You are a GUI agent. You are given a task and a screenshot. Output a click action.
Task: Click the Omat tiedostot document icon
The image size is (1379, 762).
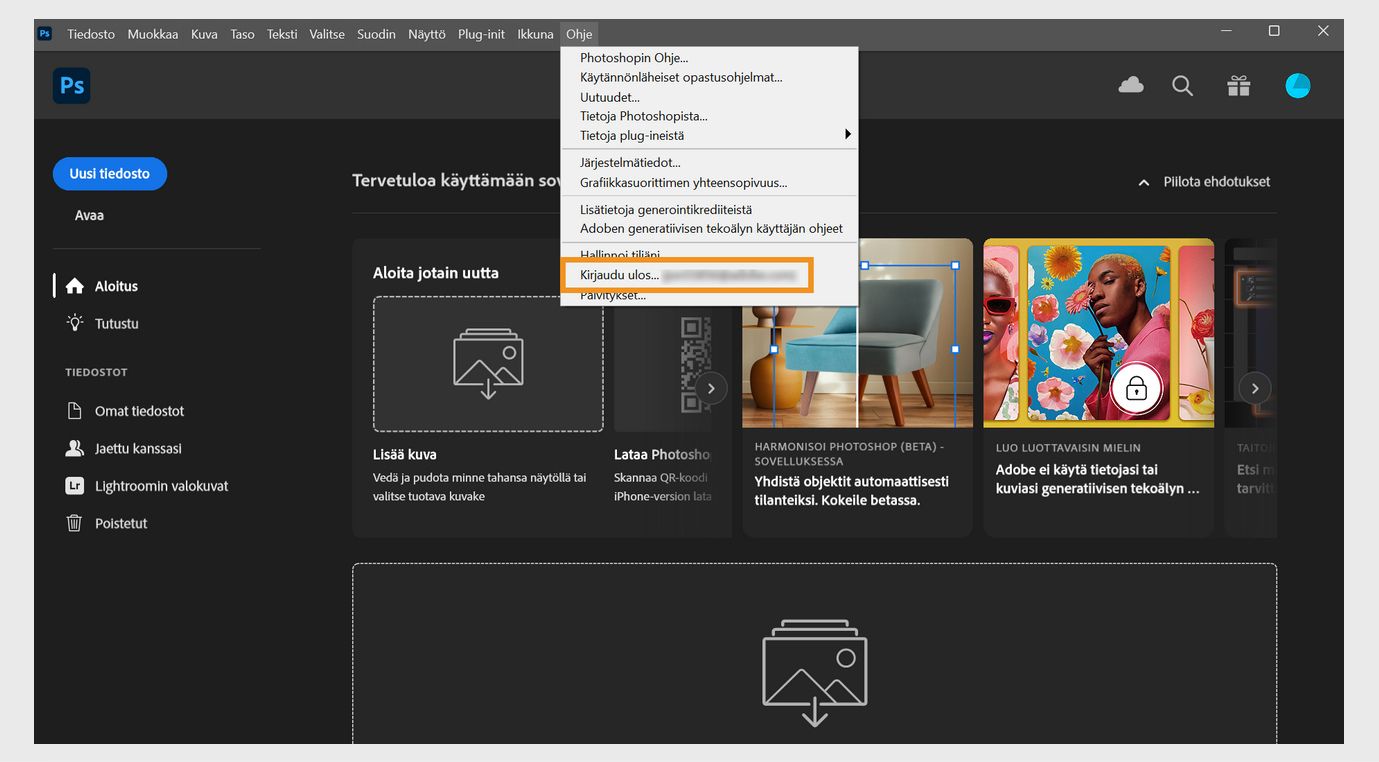[75, 411]
